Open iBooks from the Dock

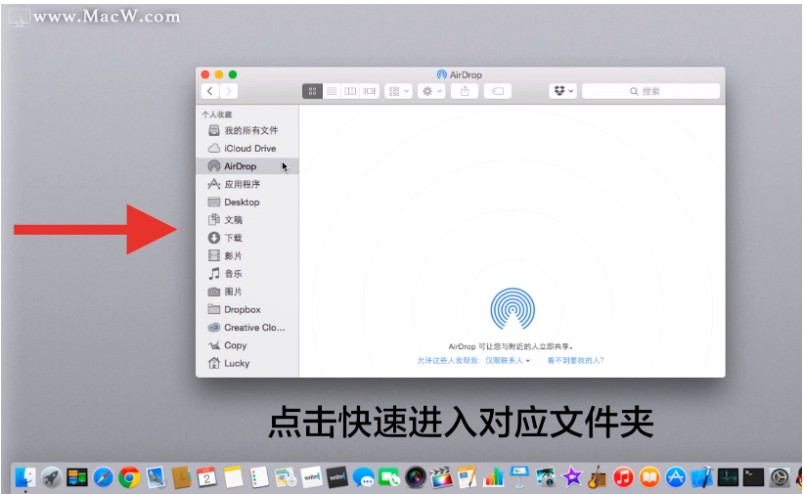650,478
